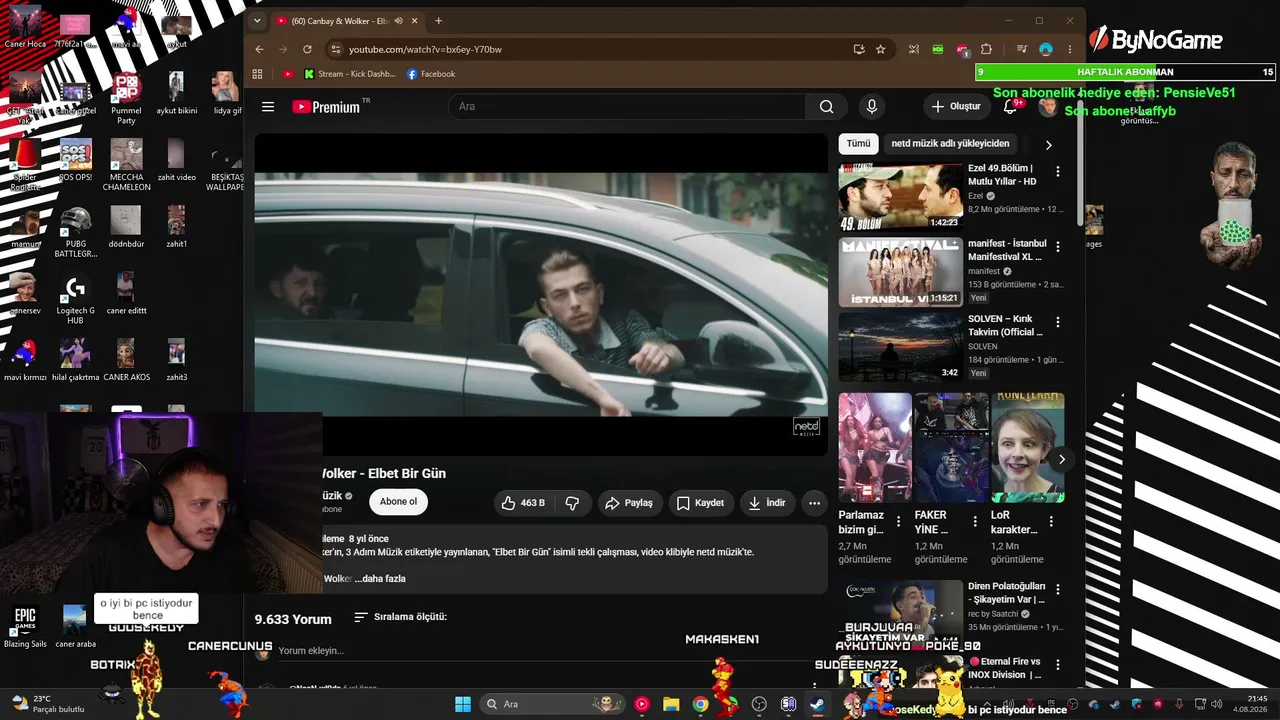Open Chrome's three-dot menu
Viewport: 1280px width, 720px height.
(1070, 49)
